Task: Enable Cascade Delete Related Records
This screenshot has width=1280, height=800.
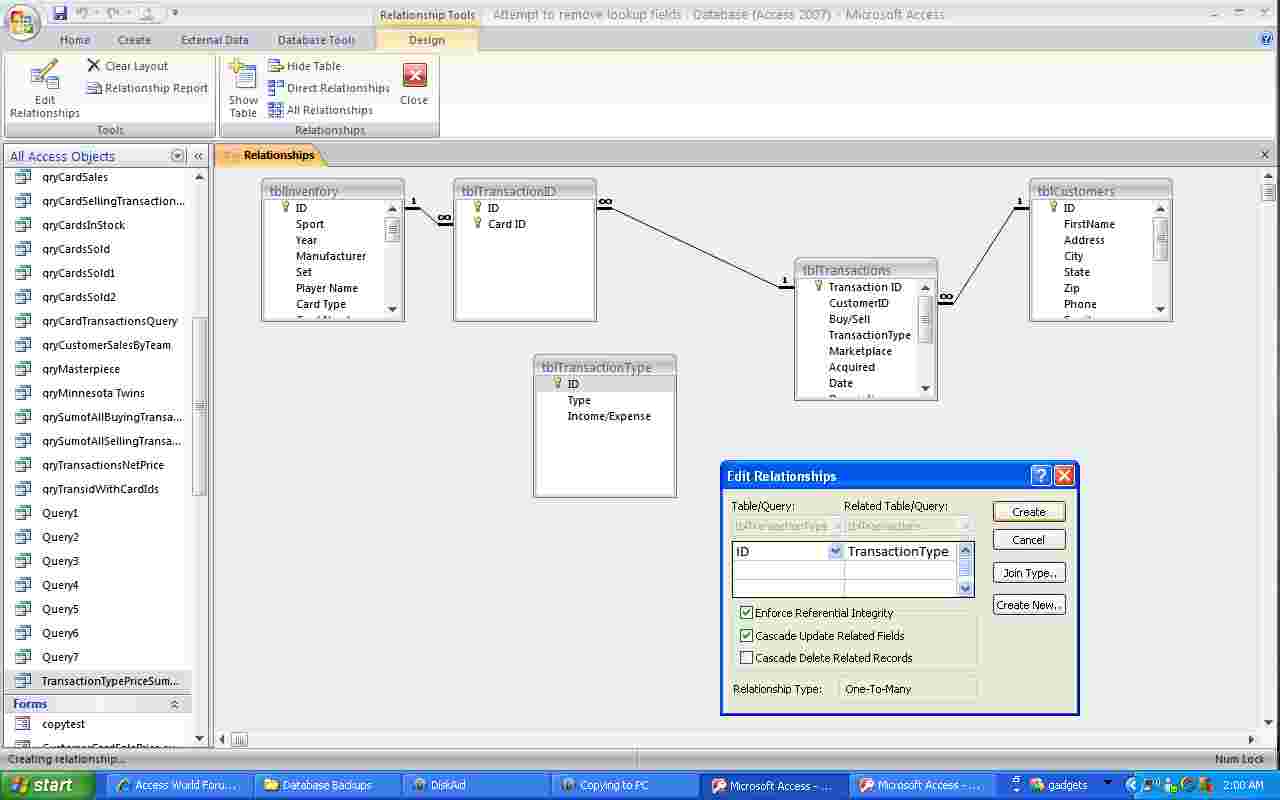Action: (x=746, y=658)
